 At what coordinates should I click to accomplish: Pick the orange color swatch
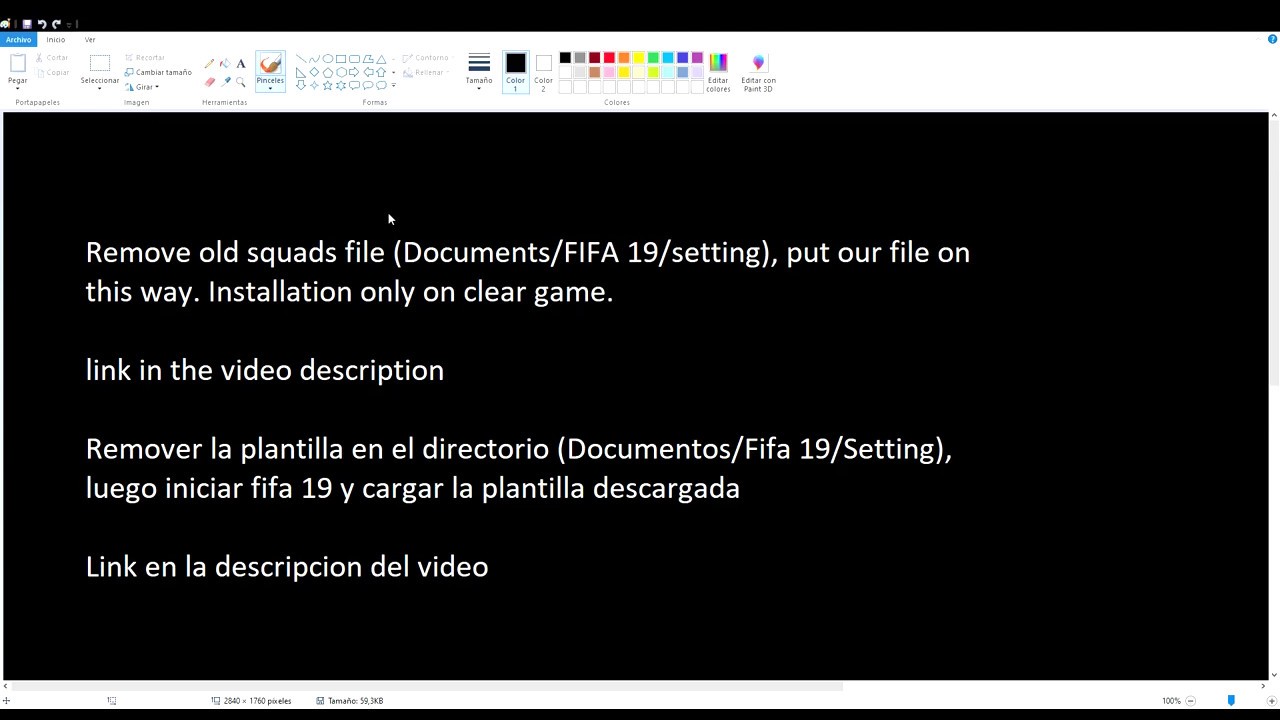point(624,58)
